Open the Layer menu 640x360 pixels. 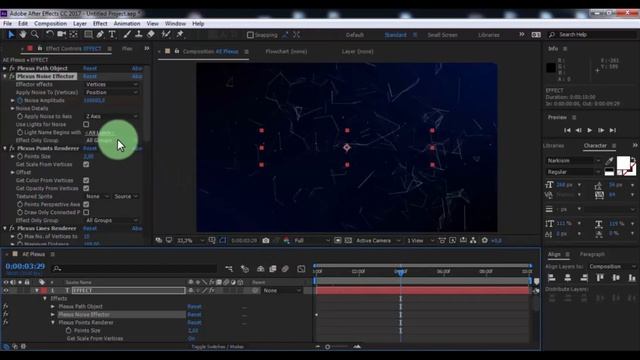pyautogui.click(x=80, y=24)
